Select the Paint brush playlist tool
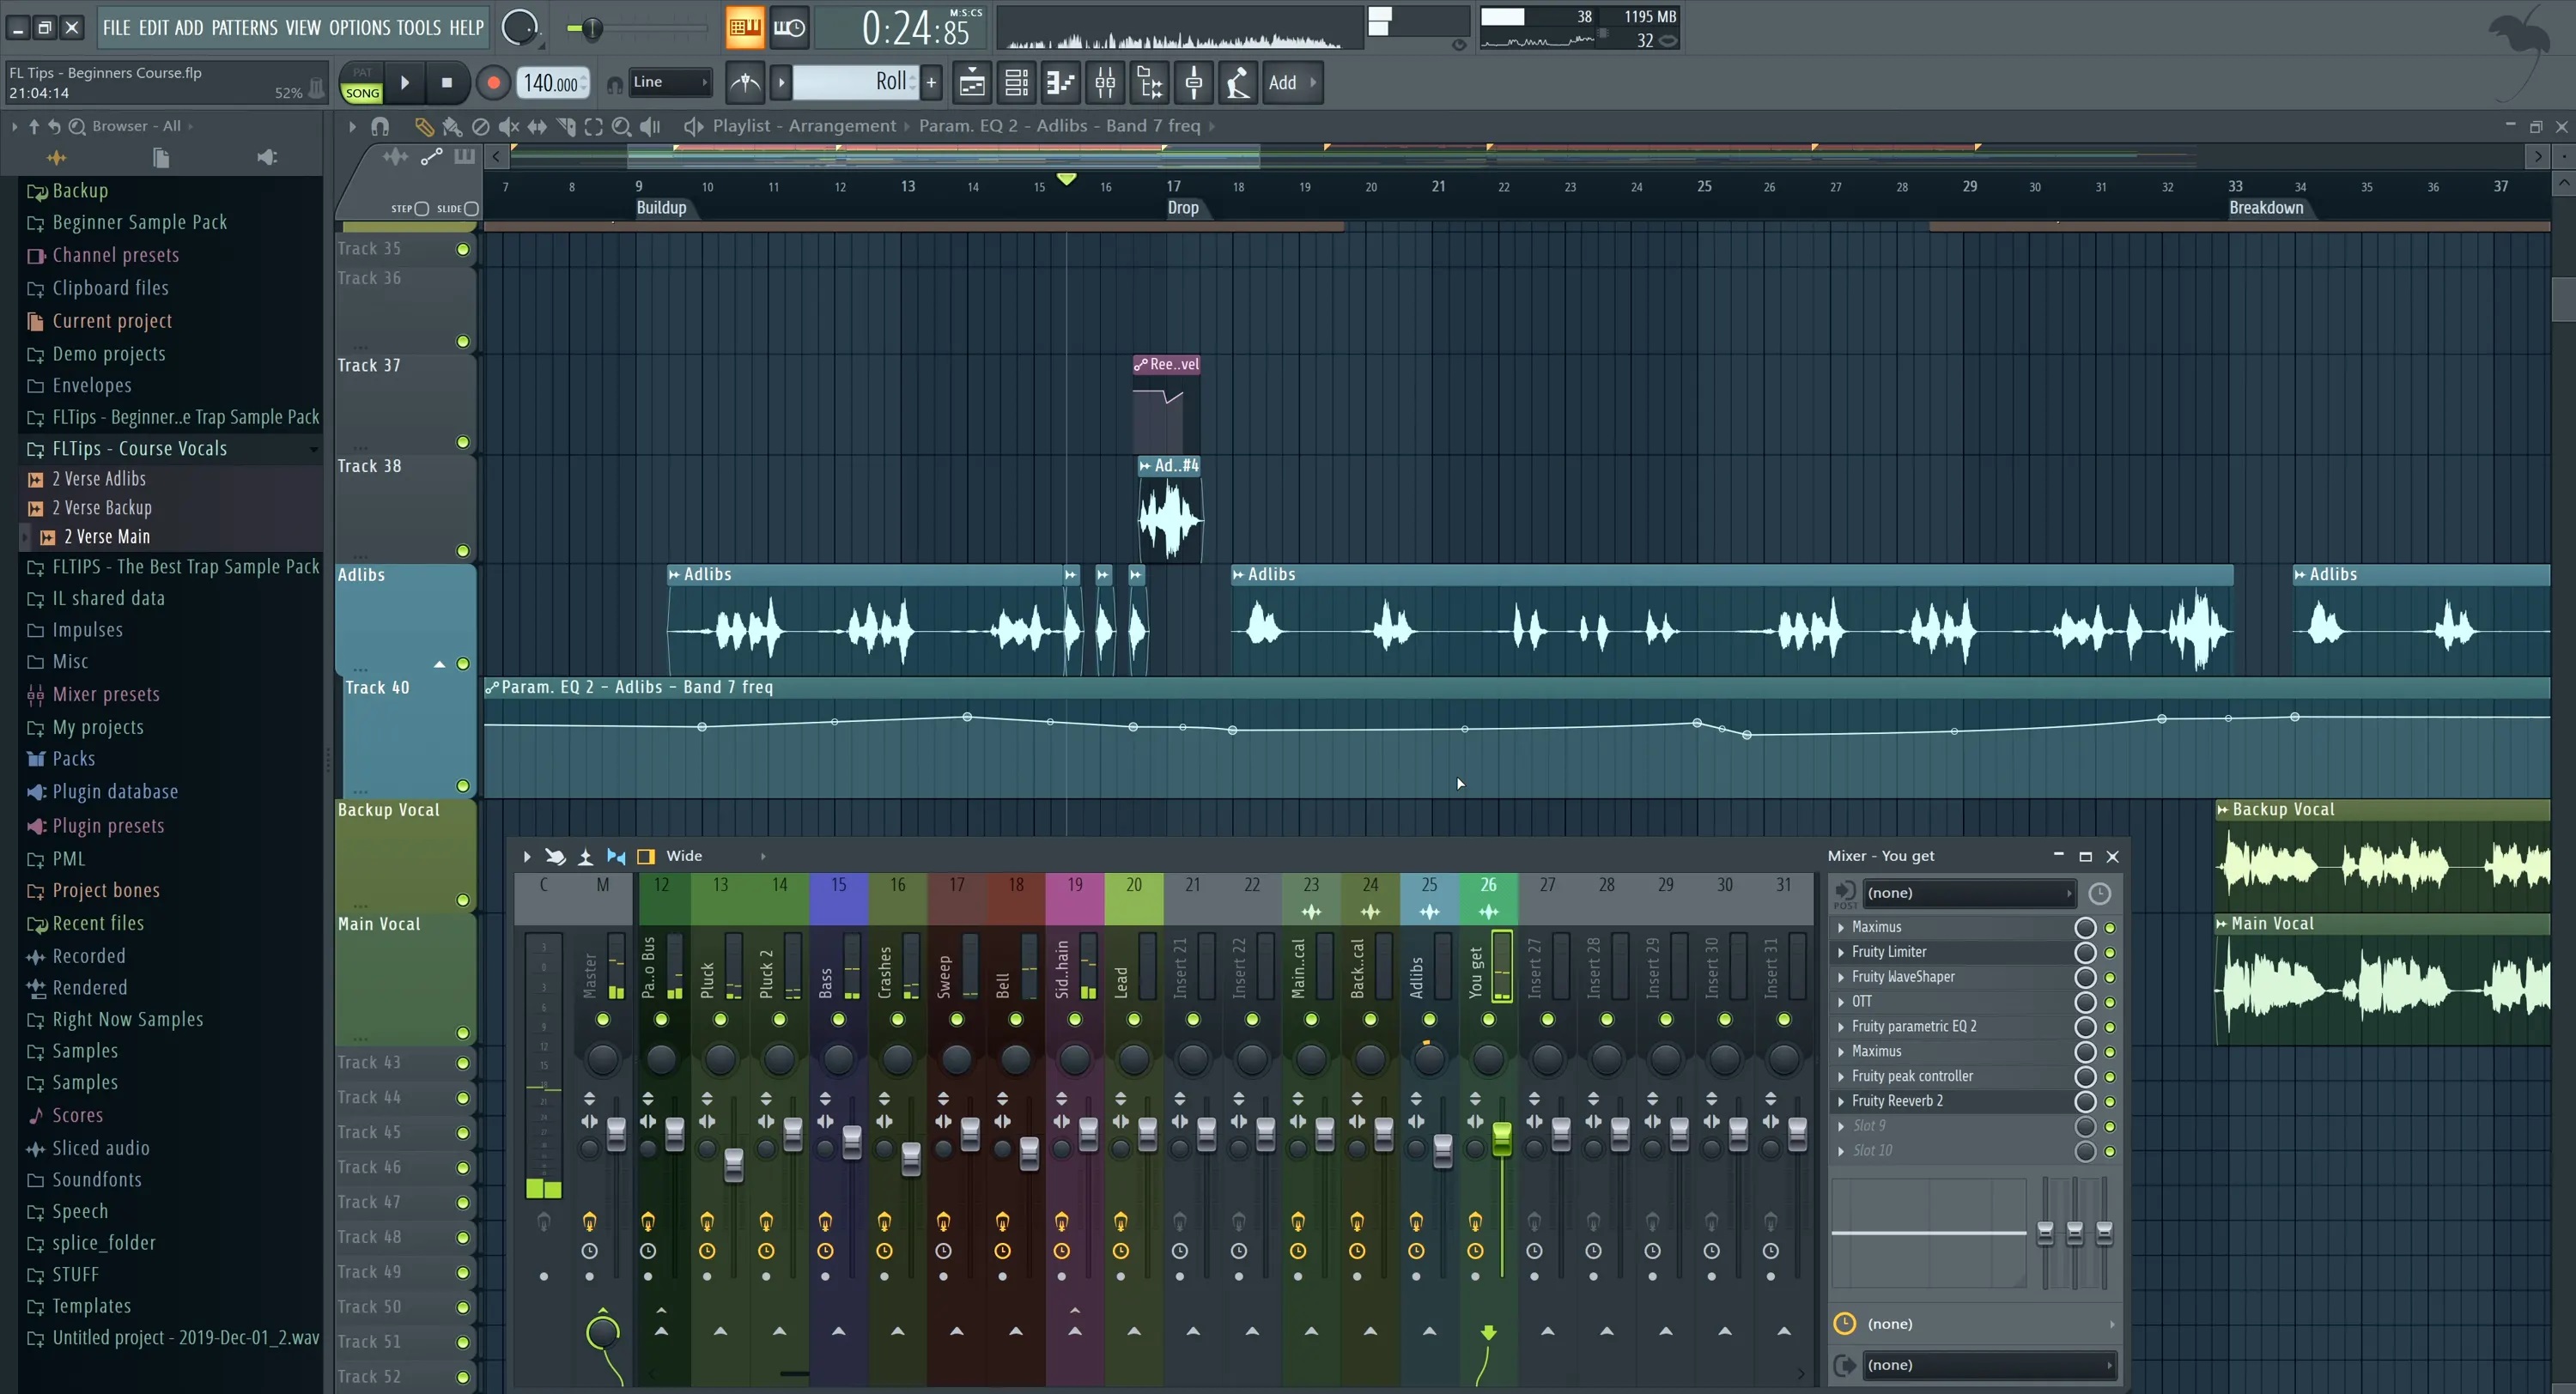Image resolution: width=2576 pixels, height=1394 pixels. click(x=452, y=127)
